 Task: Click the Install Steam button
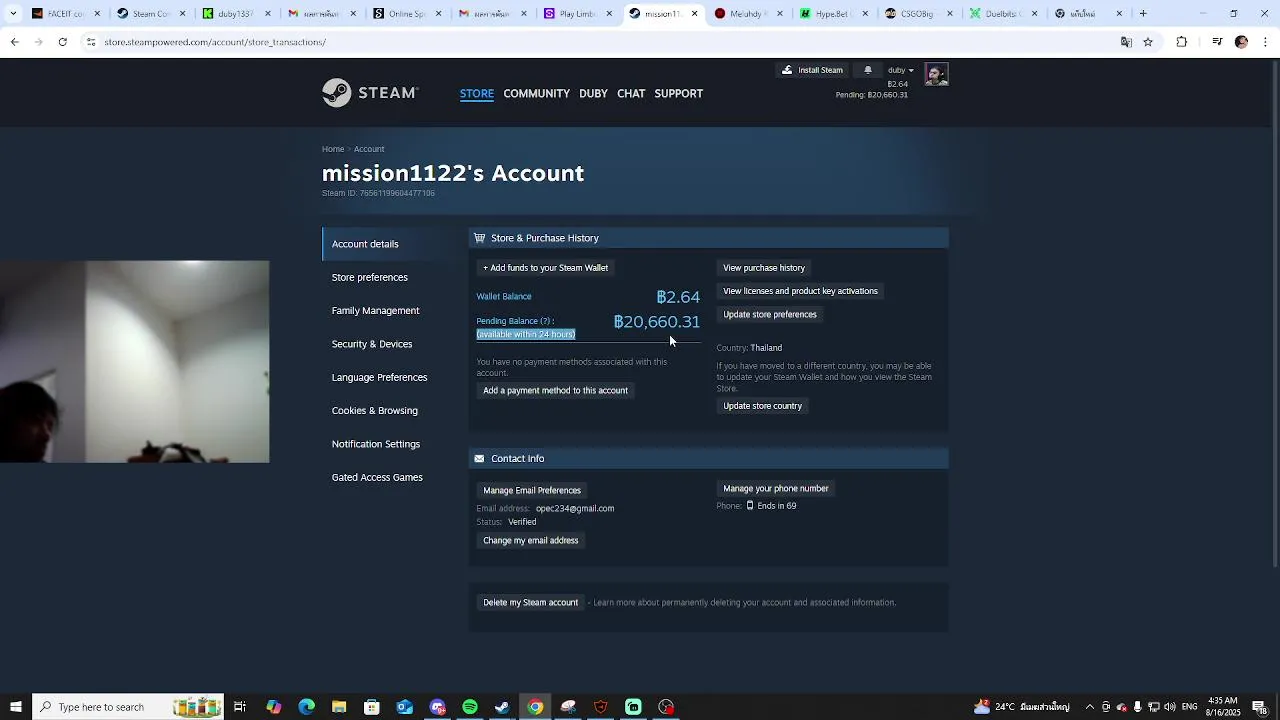[812, 70]
